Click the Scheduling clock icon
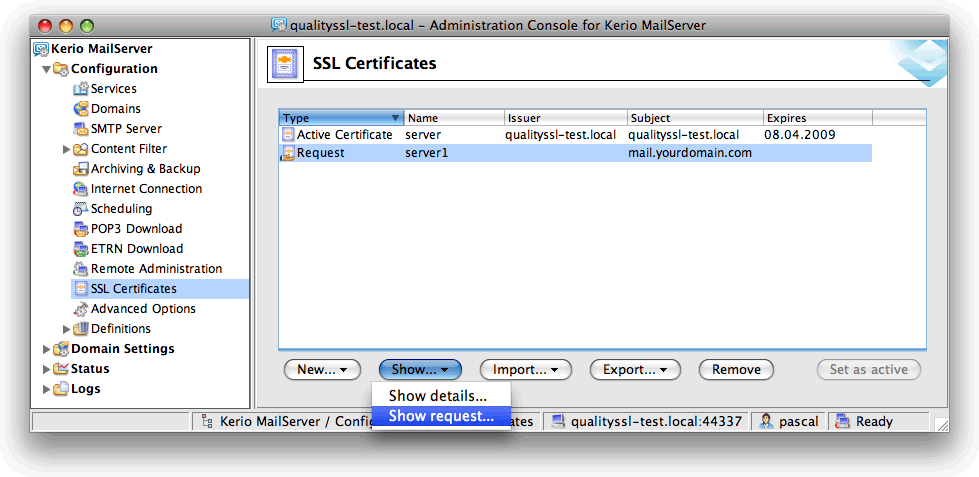The image size is (979, 477). click(x=81, y=209)
